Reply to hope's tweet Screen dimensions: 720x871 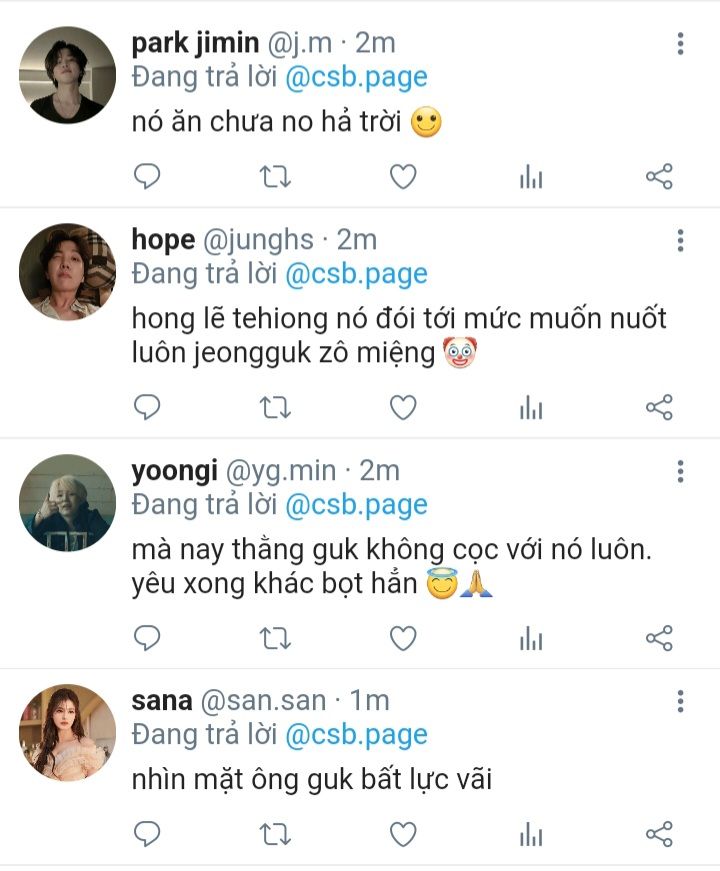coord(148,407)
